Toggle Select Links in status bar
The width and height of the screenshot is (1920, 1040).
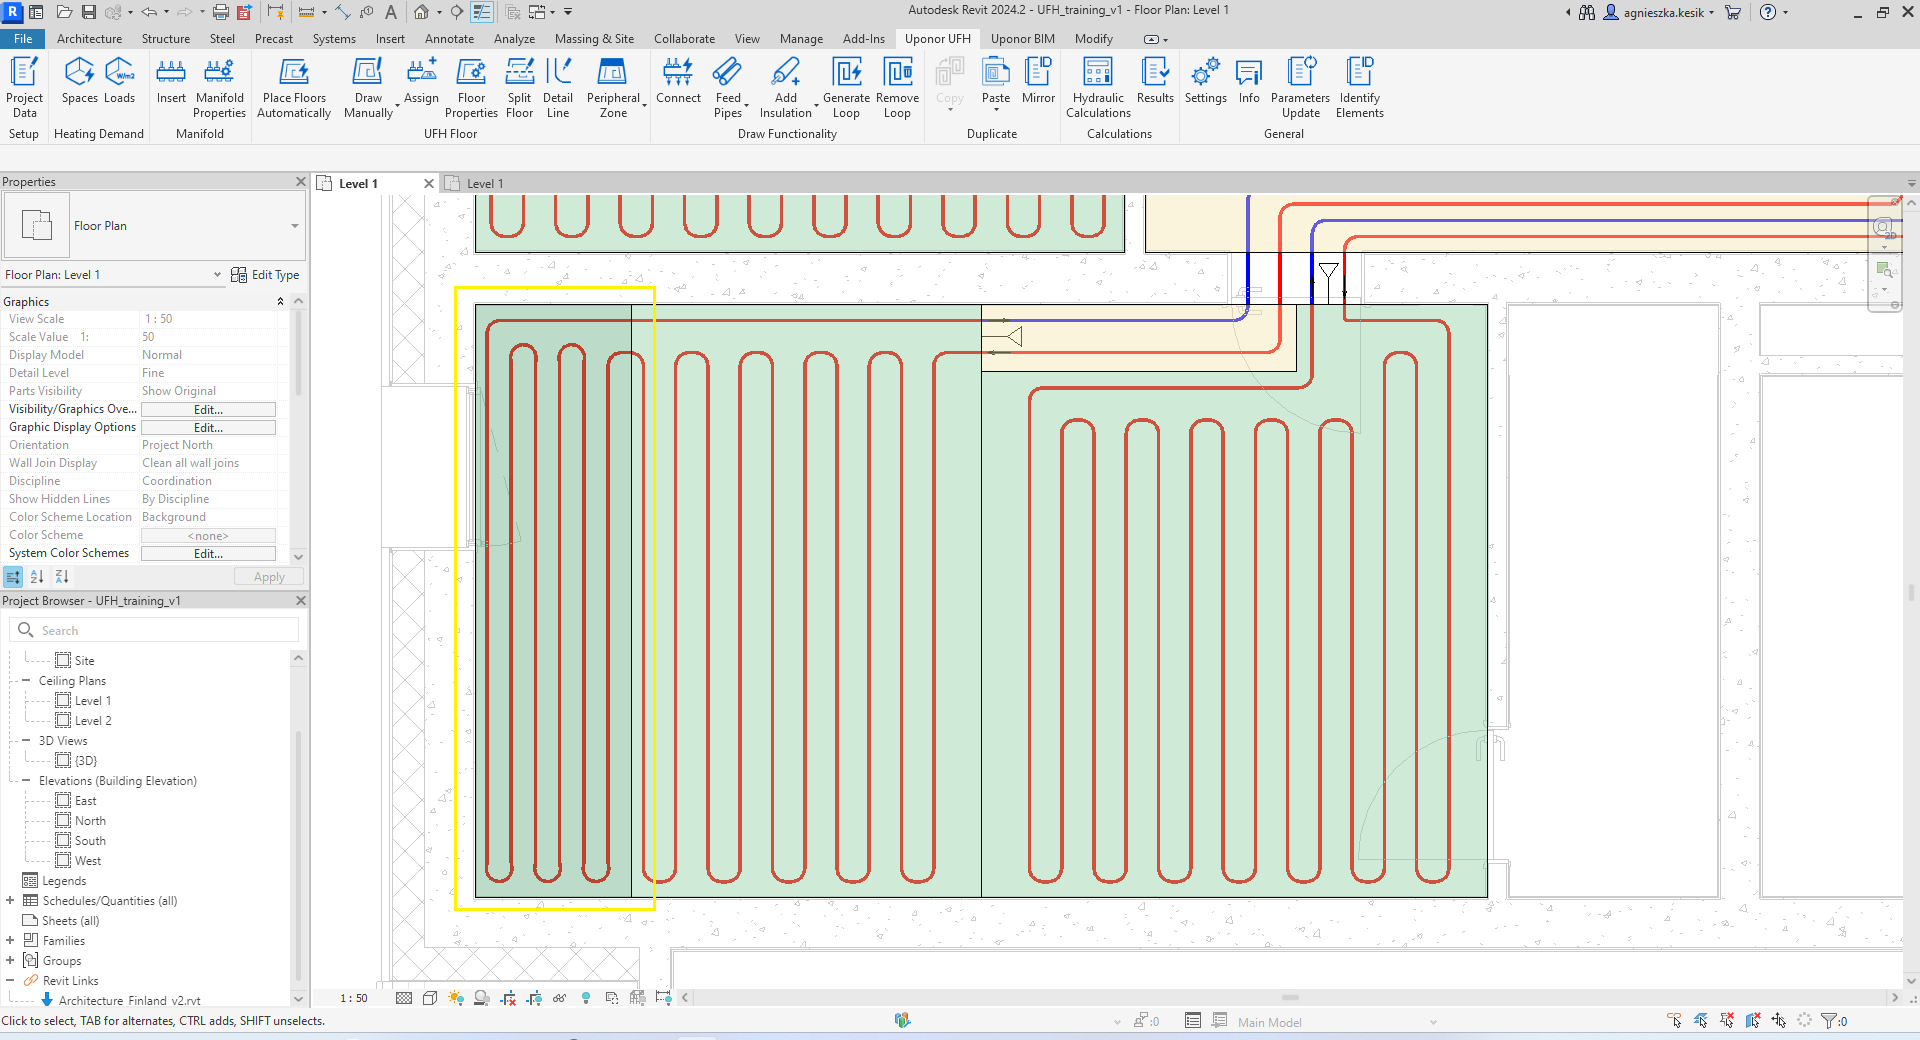tap(1675, 1021)
